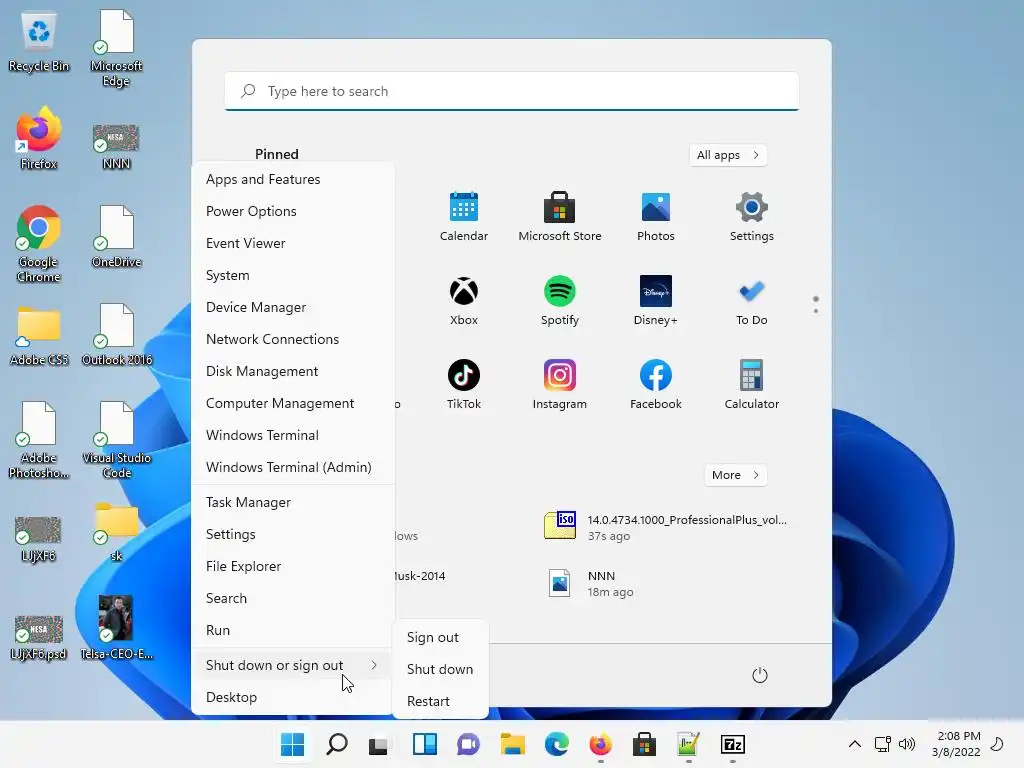Click the Windows Start button on taskbar
Screen dimensions: 1024x768
(293, 744)
